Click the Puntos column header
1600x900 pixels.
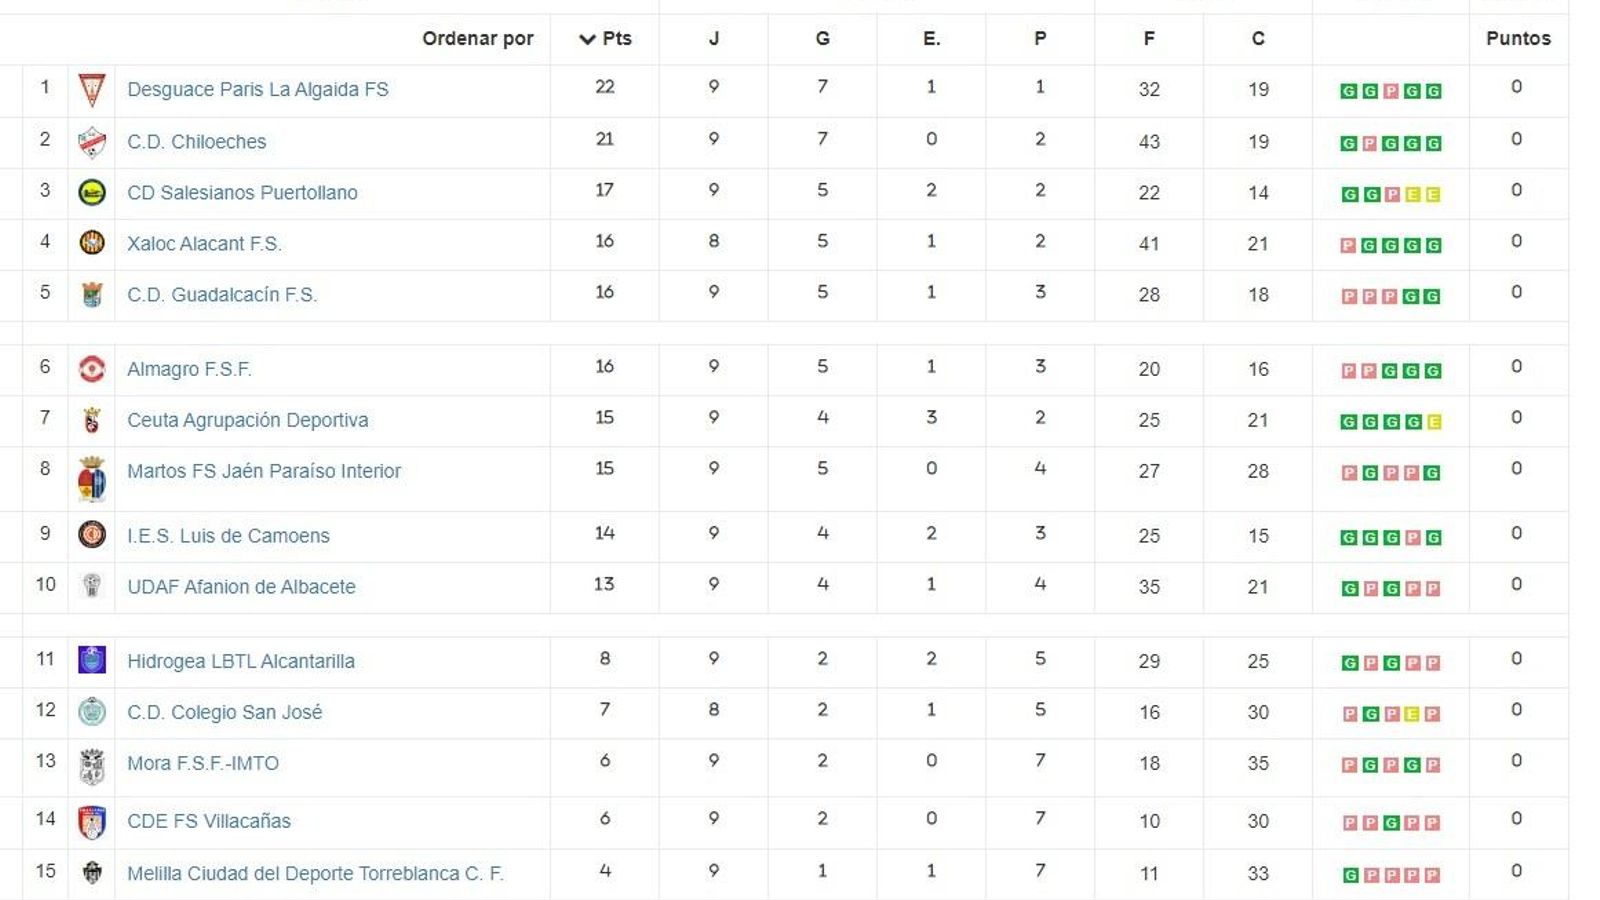point(1518,38)
